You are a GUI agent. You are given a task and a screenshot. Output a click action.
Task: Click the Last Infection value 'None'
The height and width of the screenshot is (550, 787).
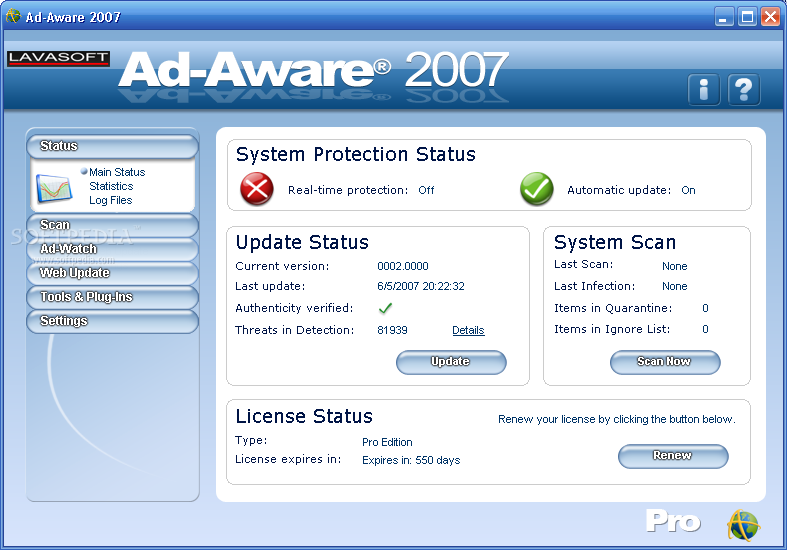coord(675,287)
